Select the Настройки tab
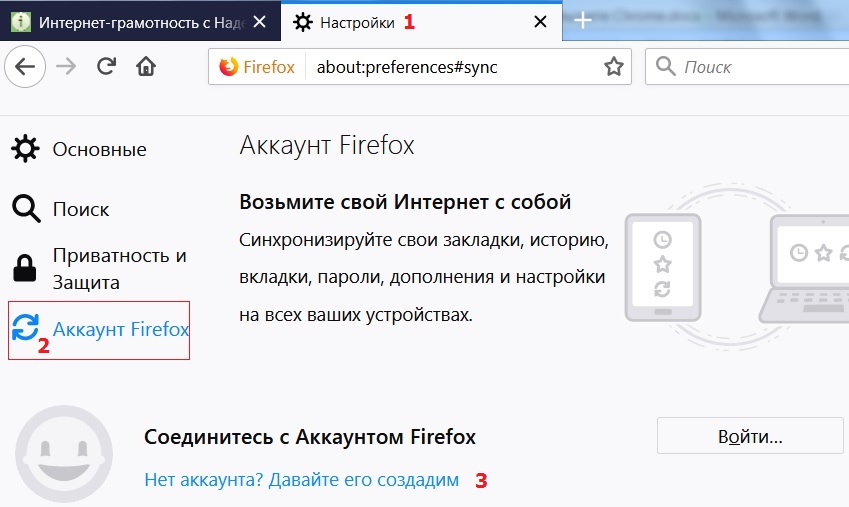 pyautogui.click(x=421, y=22)
